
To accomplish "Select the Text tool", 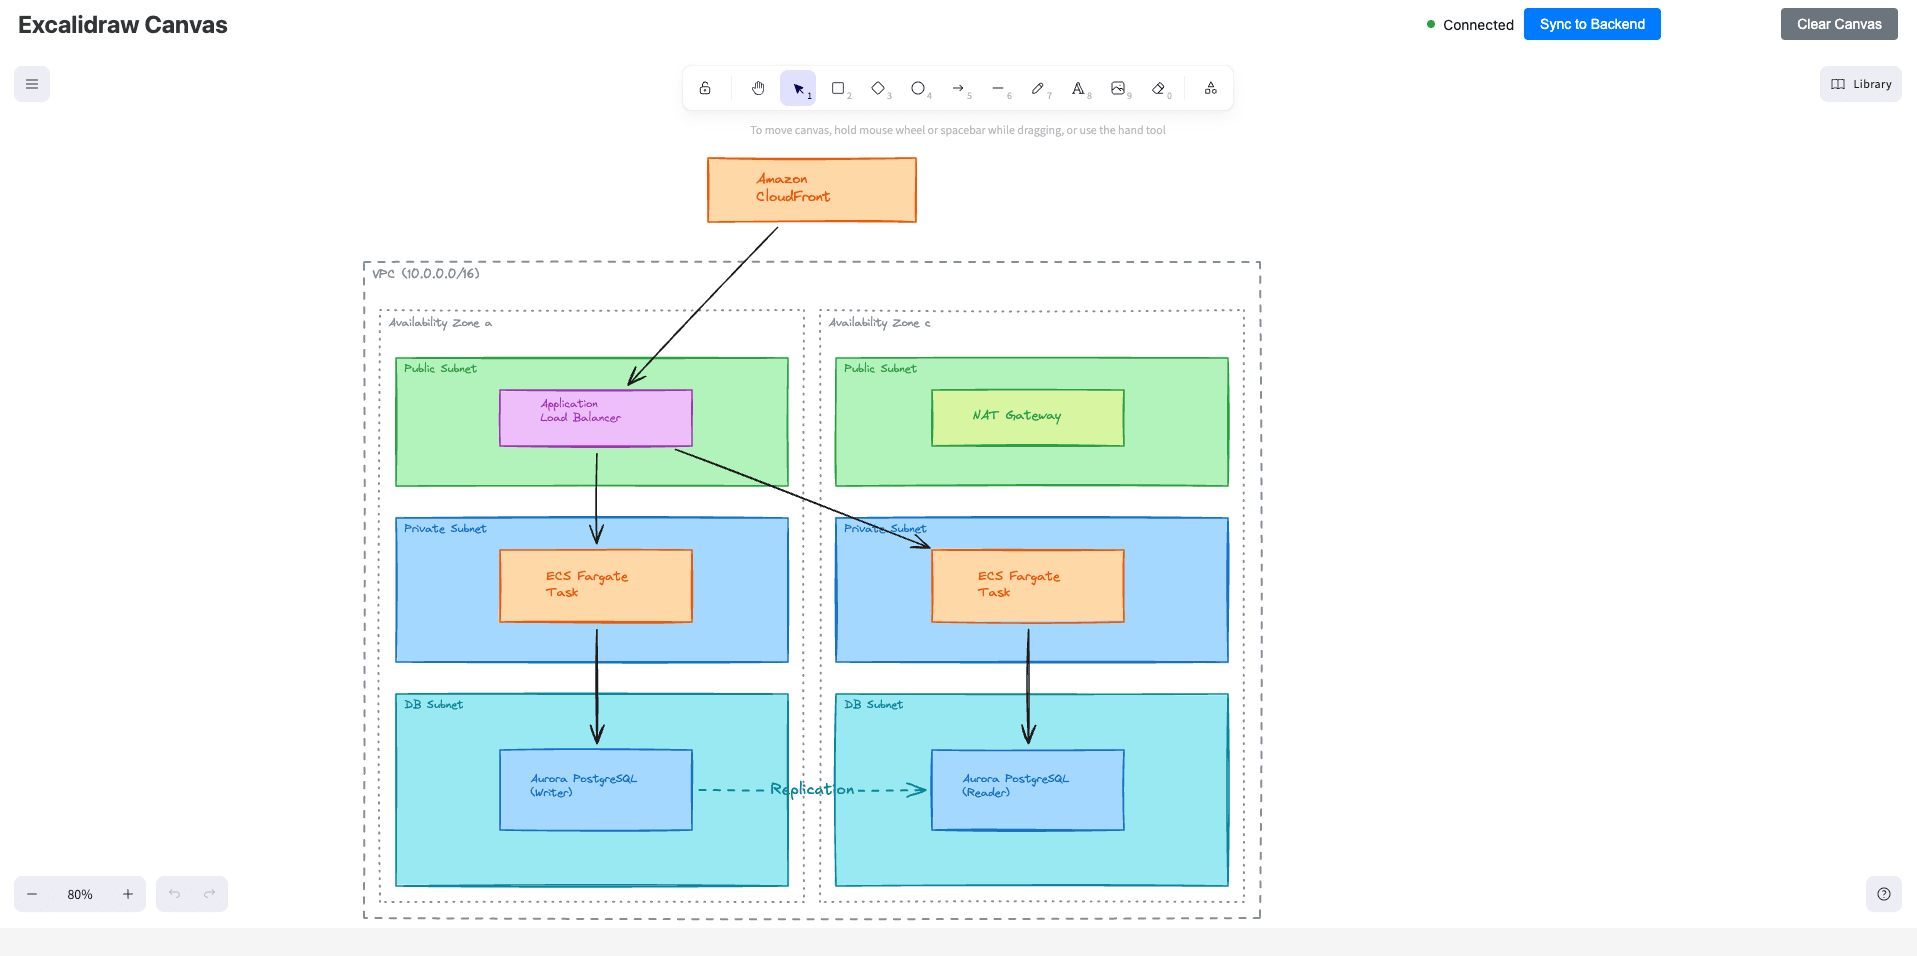I will (x=1078, y=88).
